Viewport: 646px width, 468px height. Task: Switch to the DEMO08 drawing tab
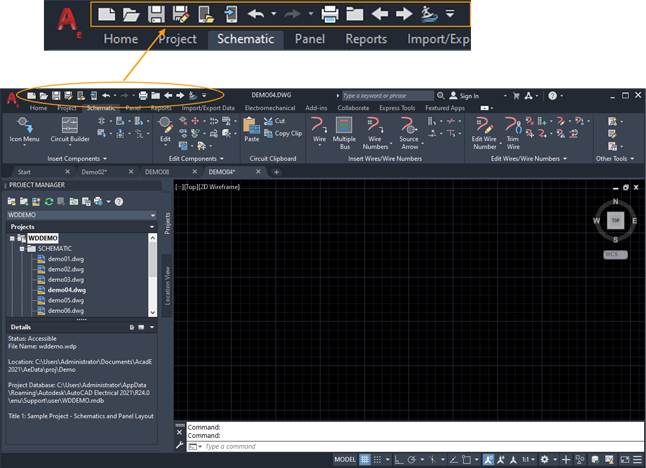157,172
